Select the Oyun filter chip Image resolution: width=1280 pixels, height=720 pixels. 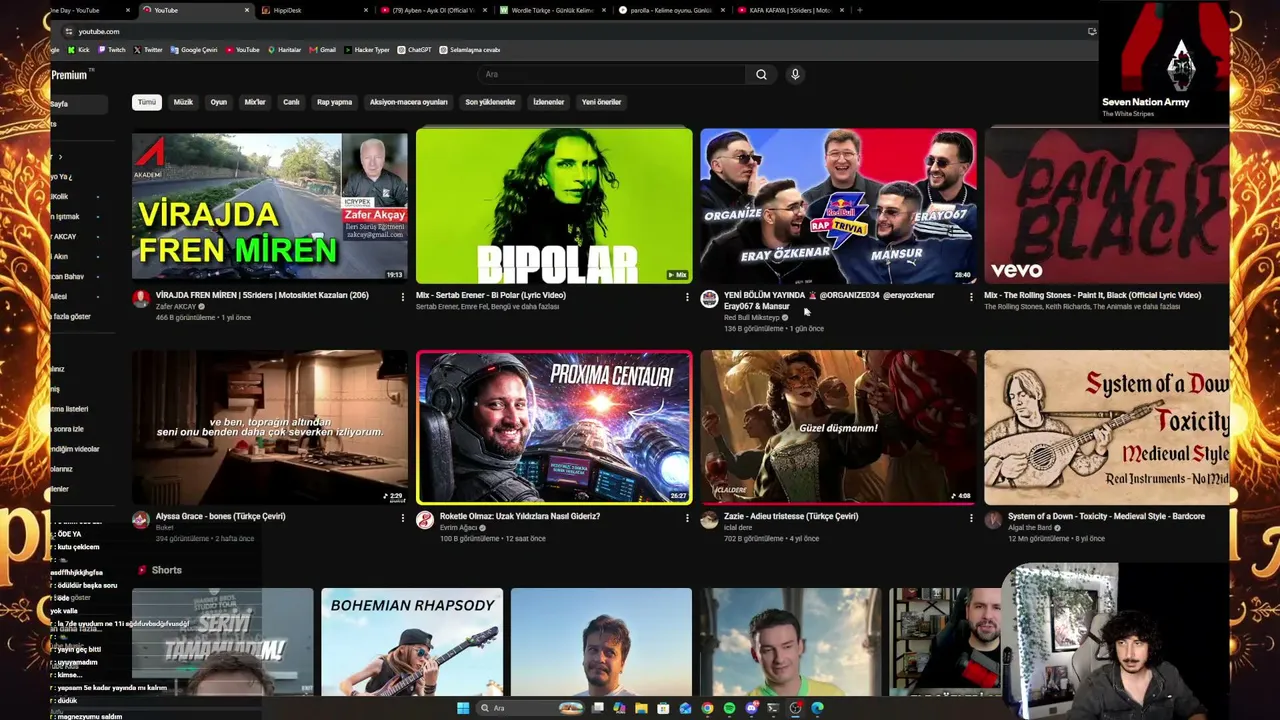point(219,102)
